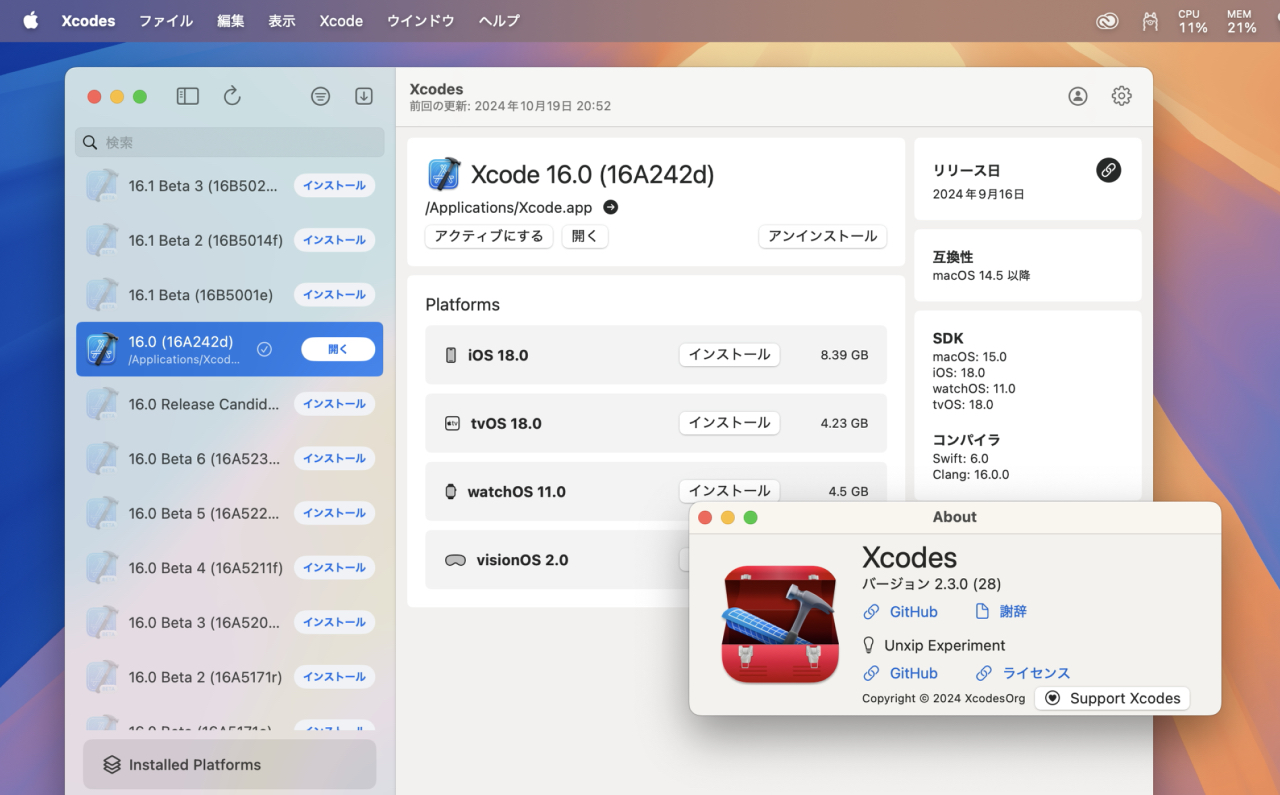
Task: Install 16.0 Beta 4 (16A5211f)
Action: pyautogui.click(x=334, y=567)
